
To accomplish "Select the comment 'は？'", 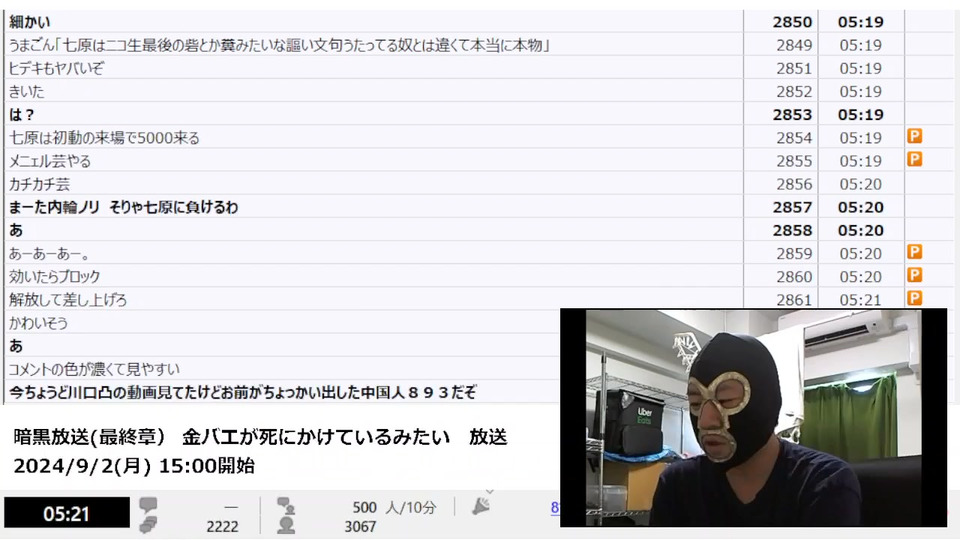I will 21,115.
